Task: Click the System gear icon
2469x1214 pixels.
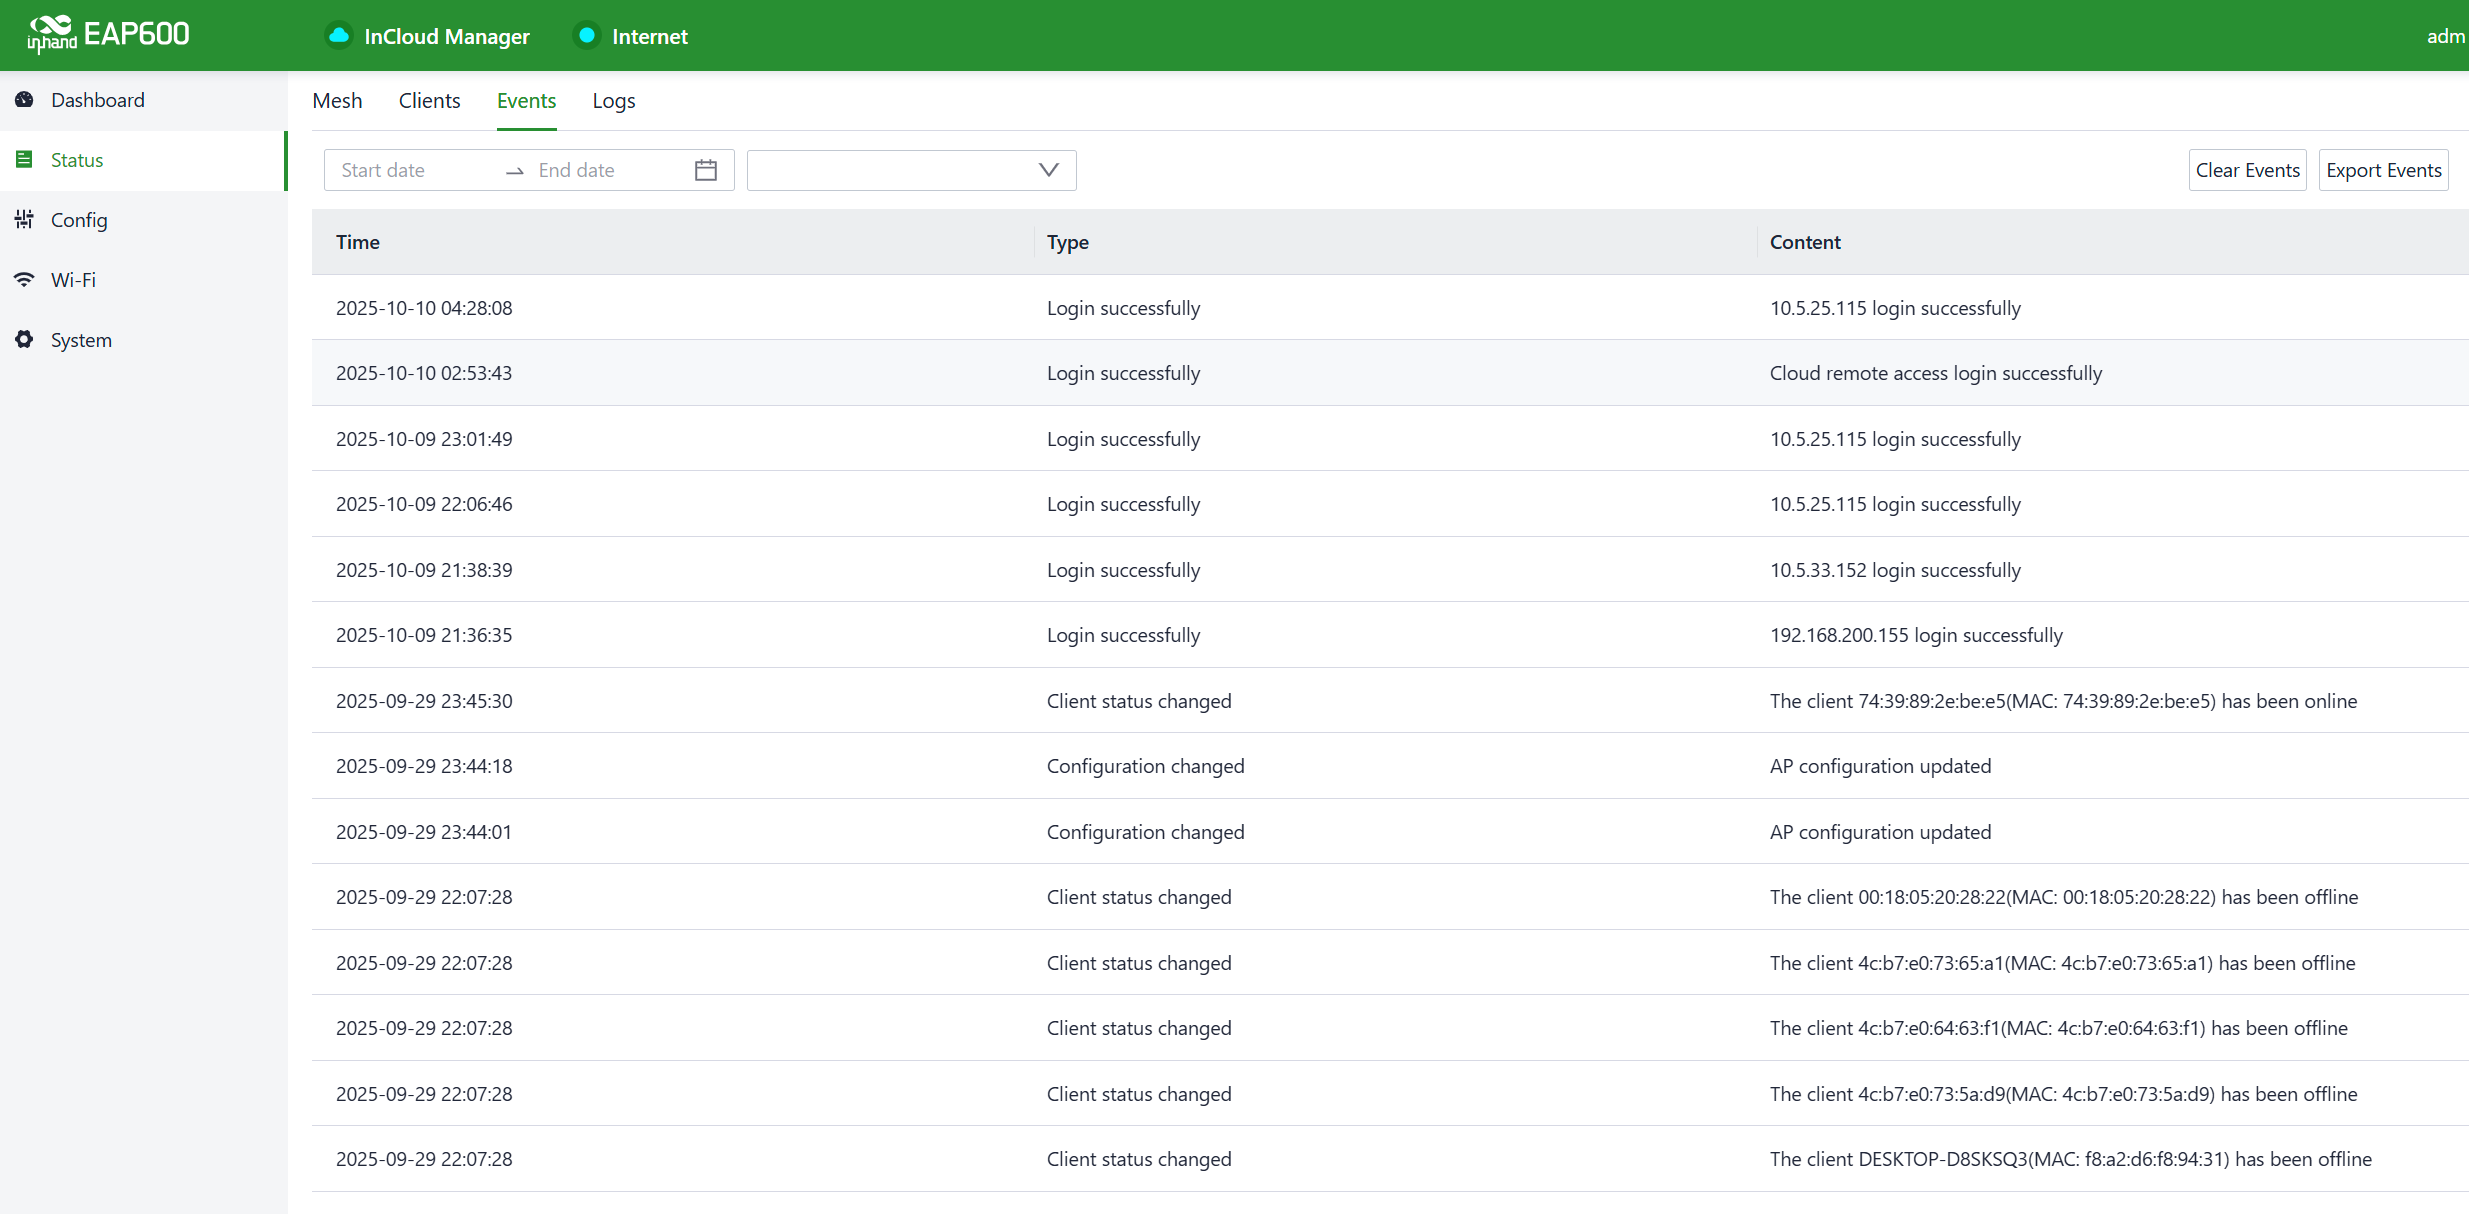Action: pyautogui.click(x=25, y=340)
